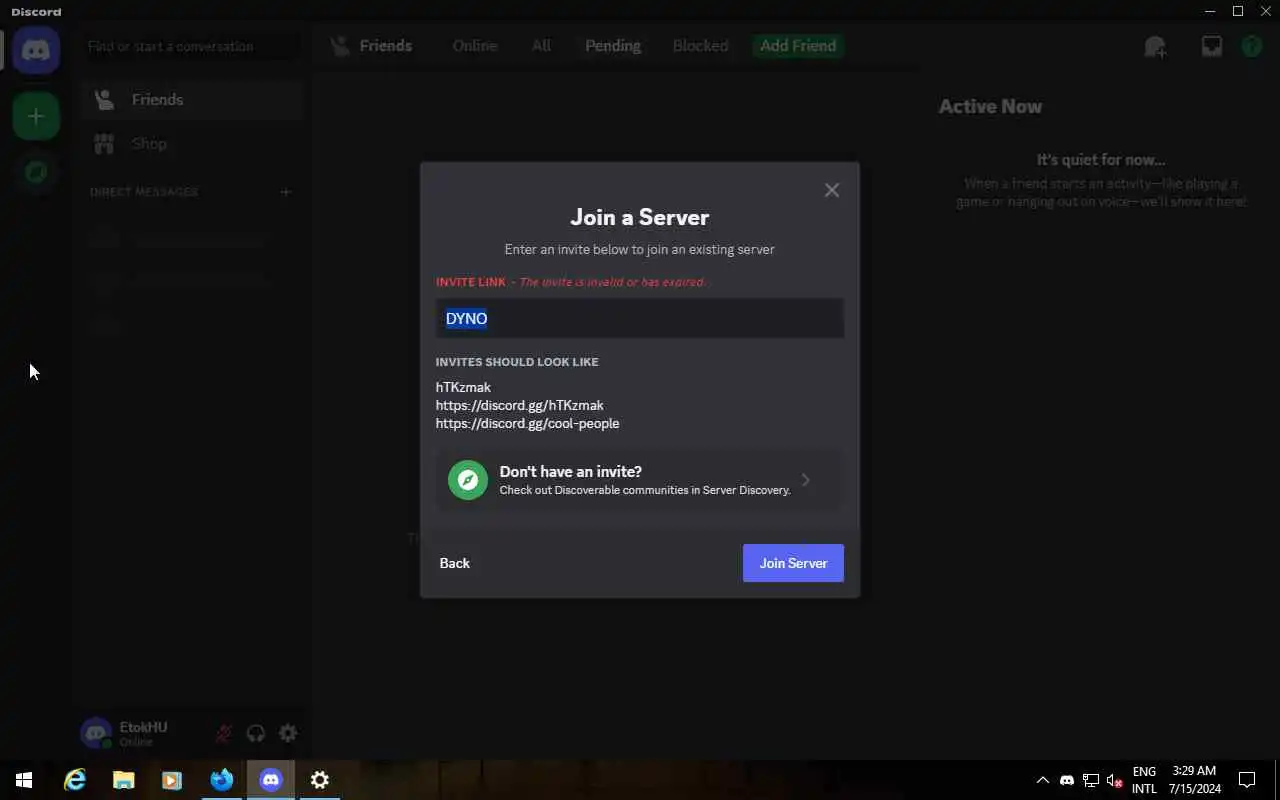
Task: Open the Windows notification center icon
Action: click(x=1247, y=780)
